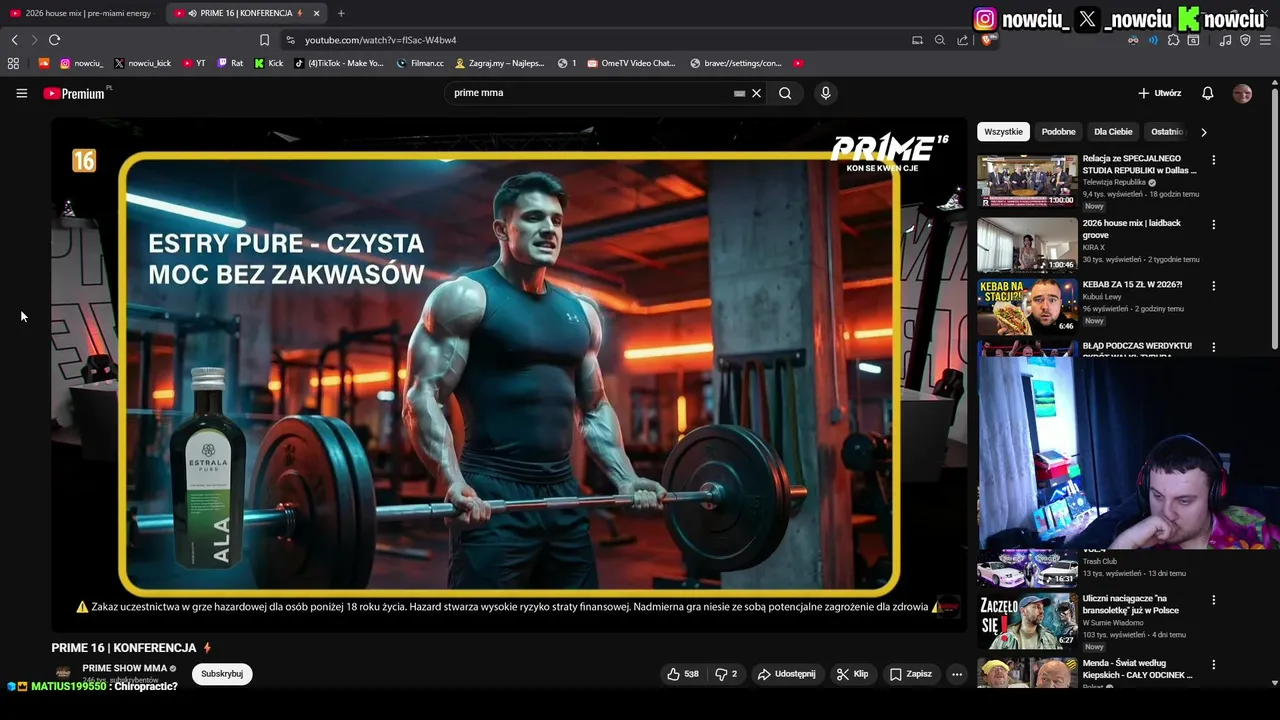Subscribe with the Subskrybuj button

[x=222, y=674]
